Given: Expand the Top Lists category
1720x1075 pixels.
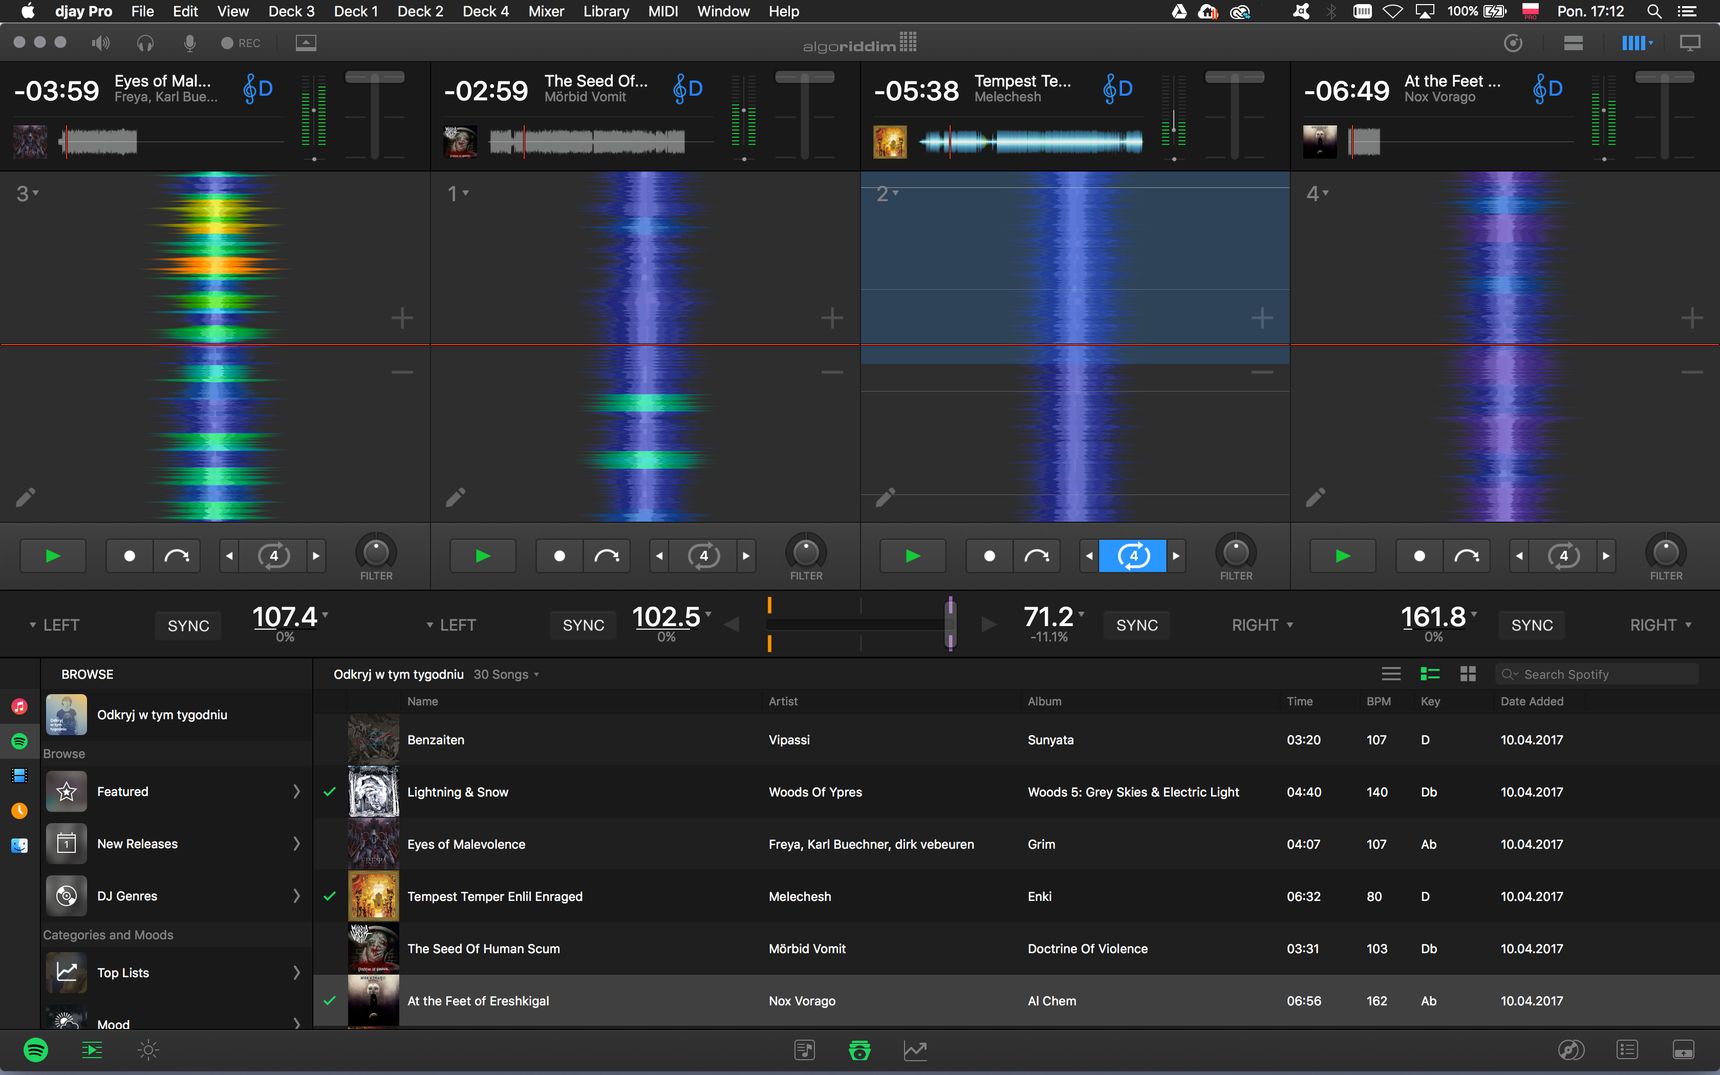Looking at the screenshot, I should coord(296,972).
